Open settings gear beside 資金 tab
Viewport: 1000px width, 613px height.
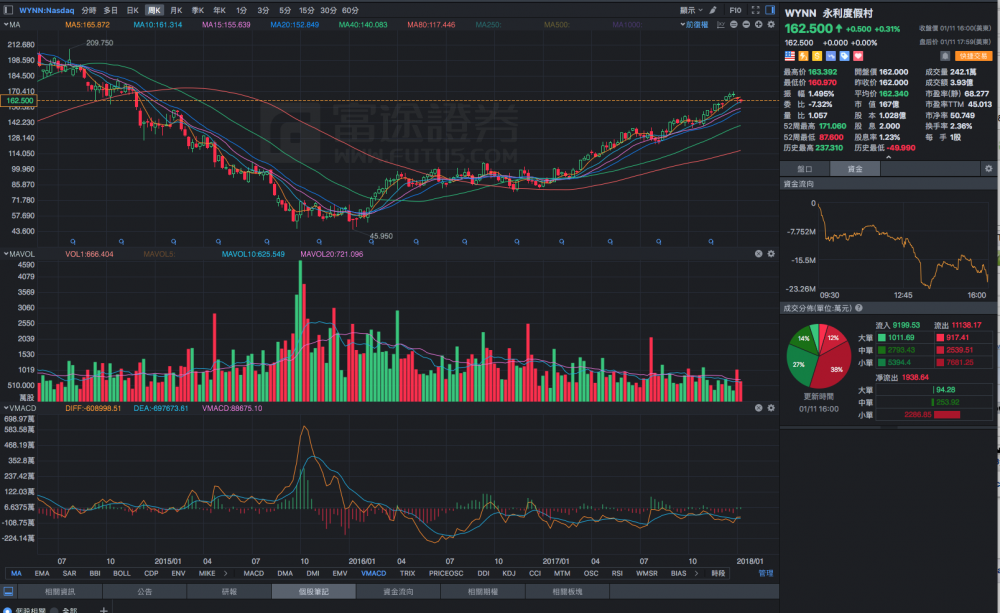click(x=990, y=169)
